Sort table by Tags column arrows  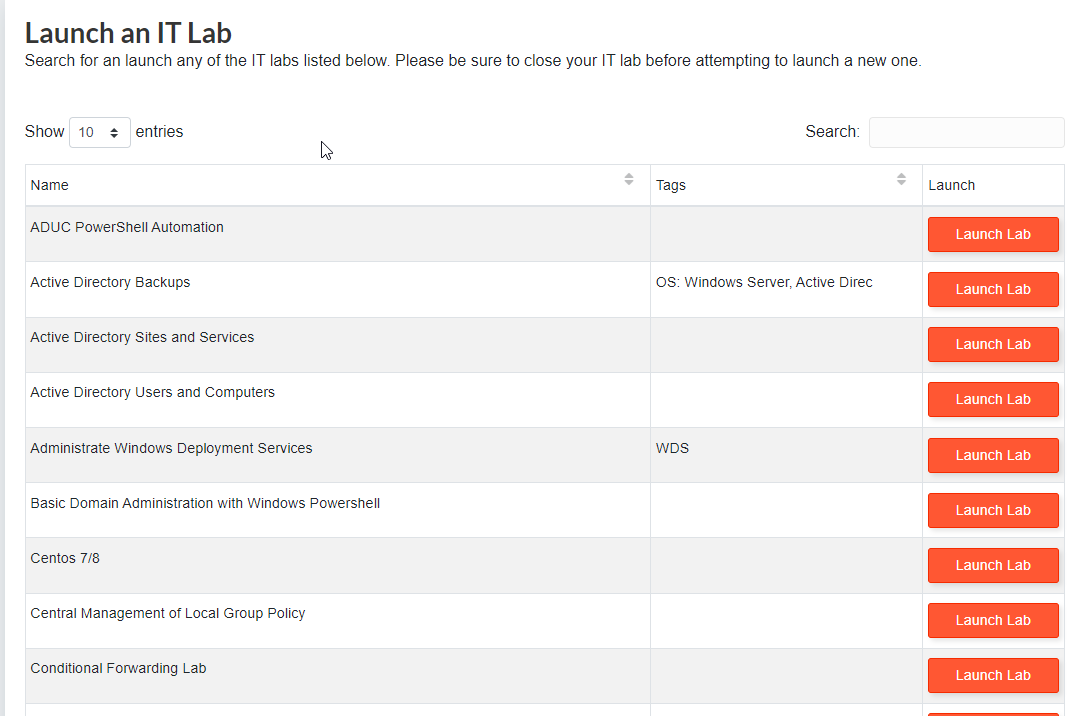click(901, 180)
